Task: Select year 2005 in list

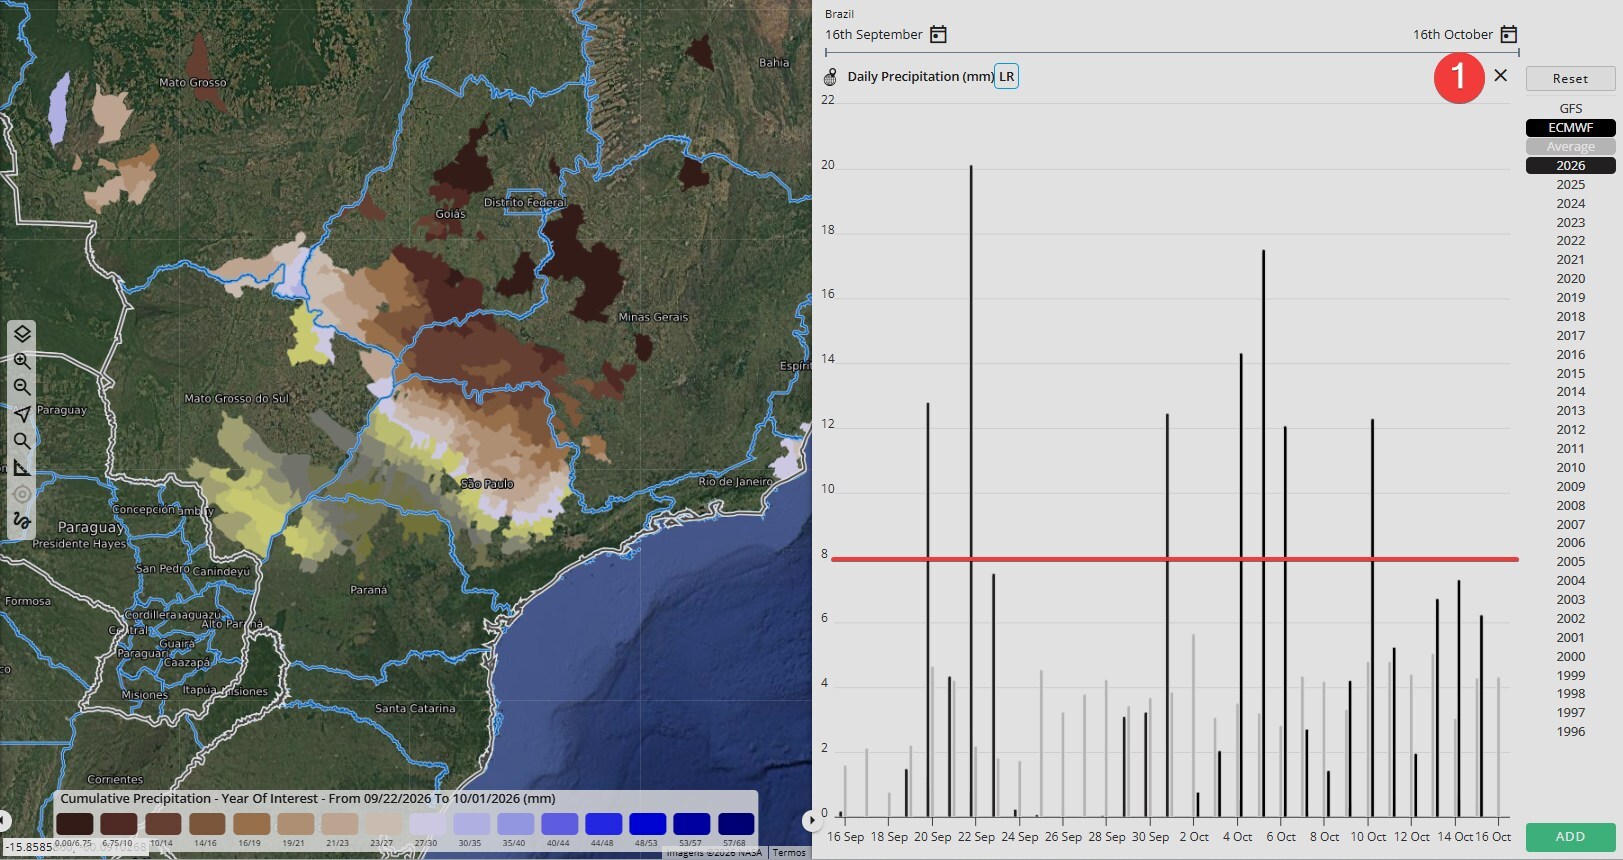Action: tap(1570, 561)
